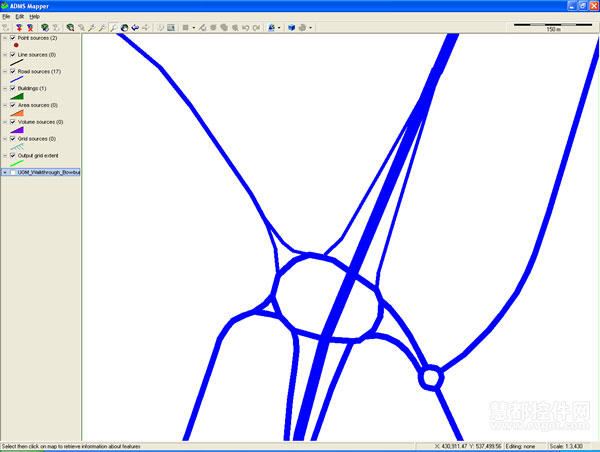
Task: Click the Scale 1:3,430 status entry
Action: tap(566, 446)
